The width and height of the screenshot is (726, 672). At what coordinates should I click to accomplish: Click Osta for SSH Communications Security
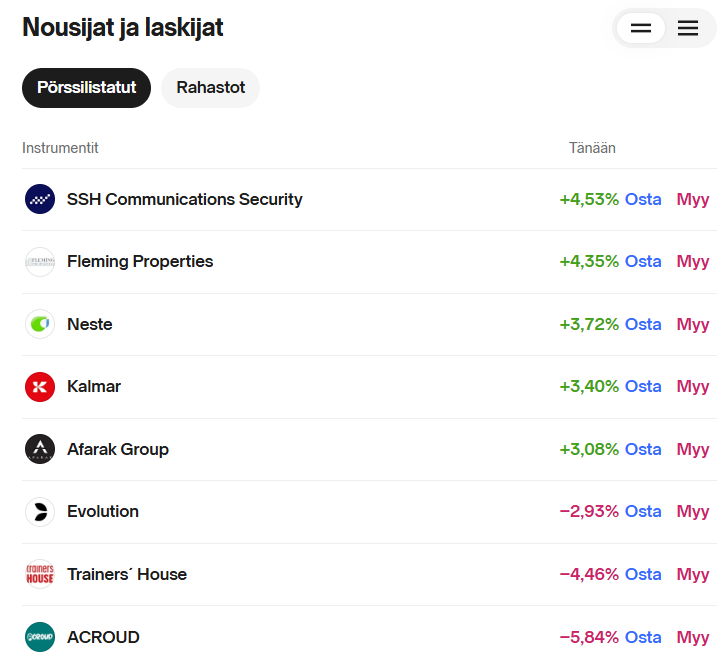click(x=643, y=199)
